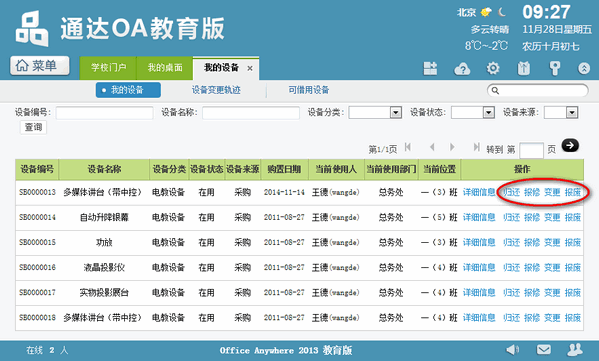Open 详细信息 for SB0000014
This screenshot has width=599, height=361.
coord(479,217)
